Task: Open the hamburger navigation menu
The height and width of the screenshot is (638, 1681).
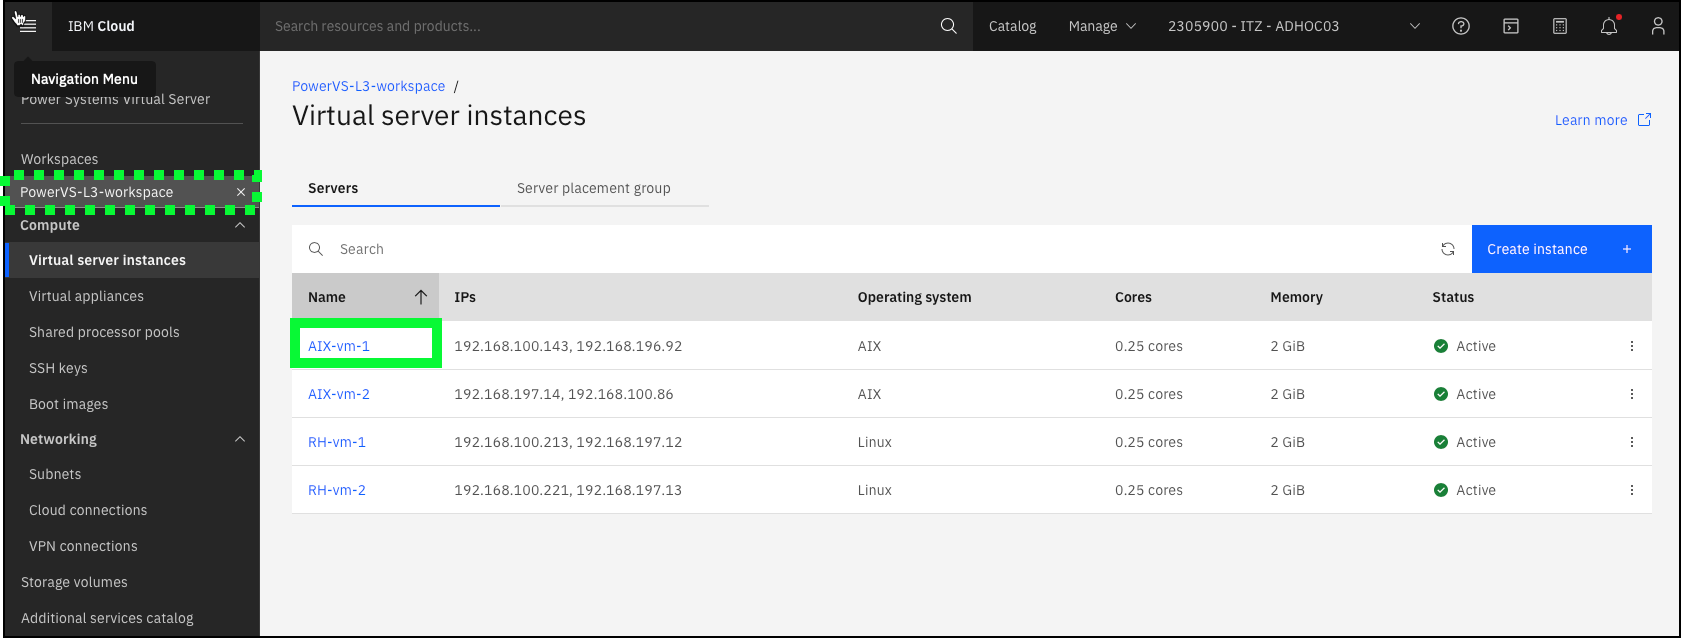Action: (27, 26)
